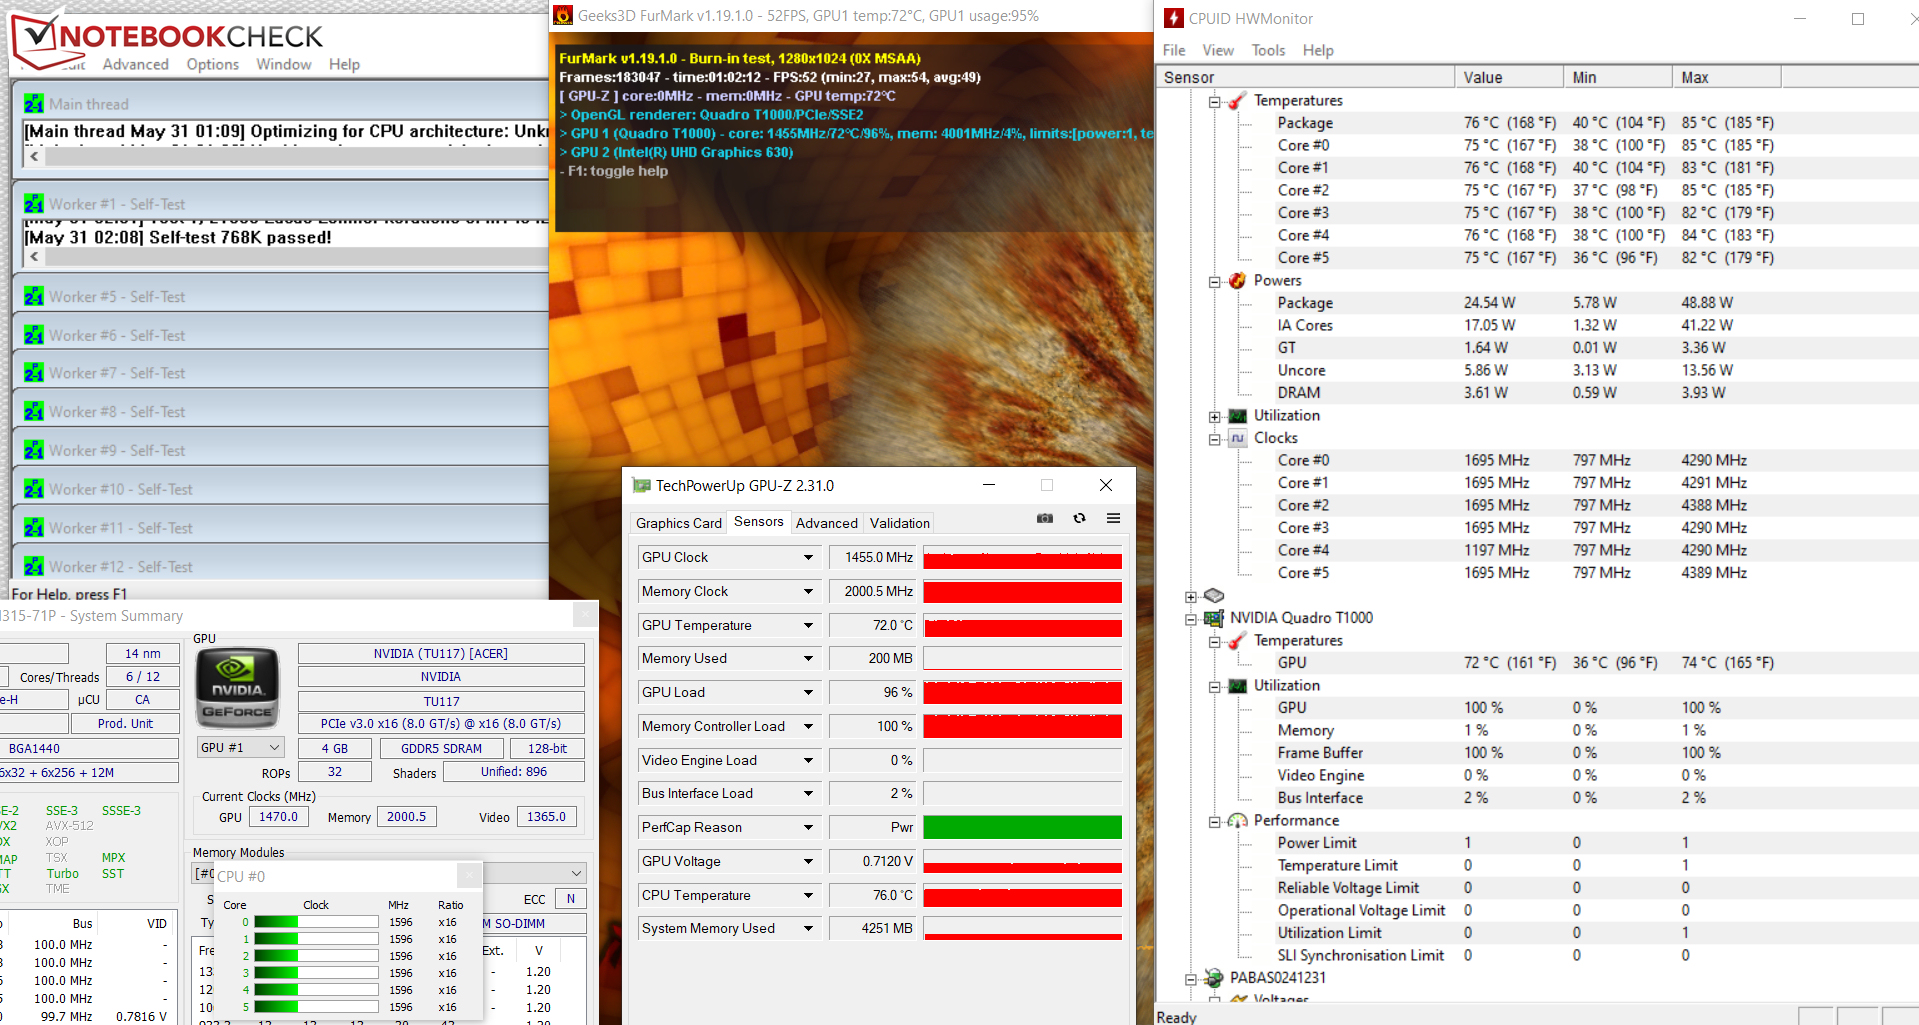Image resolution: width=1919 pixels, height=1025 pixels.
Task: Close the CPU #0 popup window
Action: 468,876
